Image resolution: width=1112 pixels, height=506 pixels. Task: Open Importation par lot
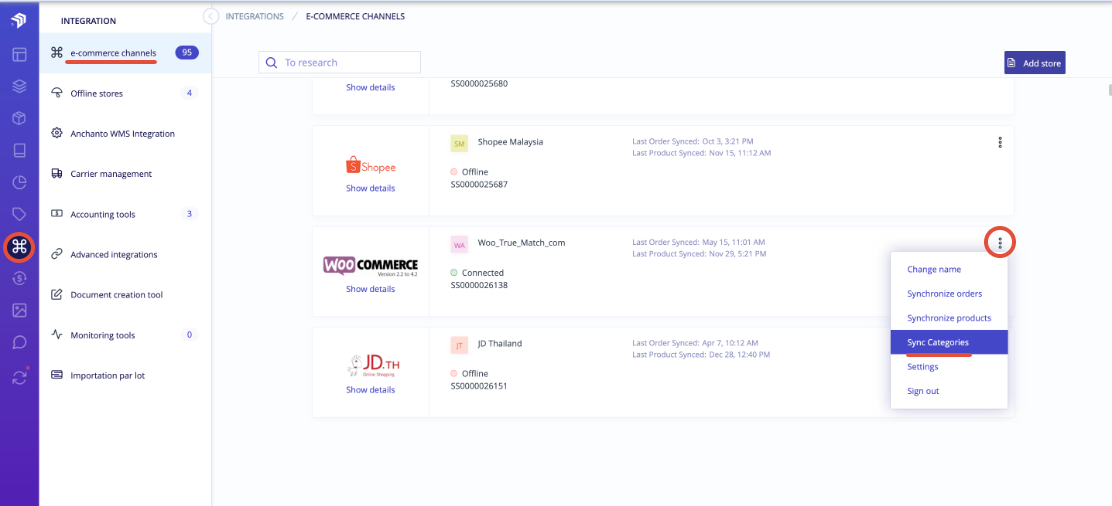coord(125,375)
